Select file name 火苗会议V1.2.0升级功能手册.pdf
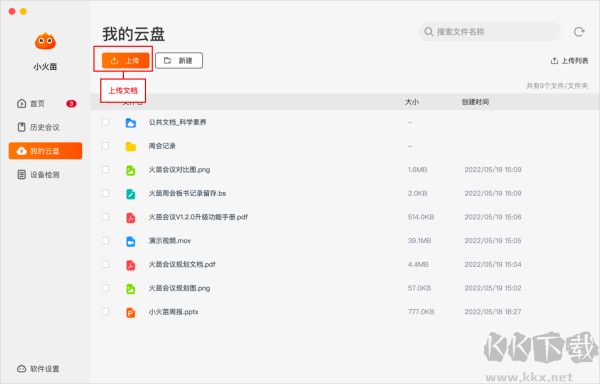 [198, 217]
